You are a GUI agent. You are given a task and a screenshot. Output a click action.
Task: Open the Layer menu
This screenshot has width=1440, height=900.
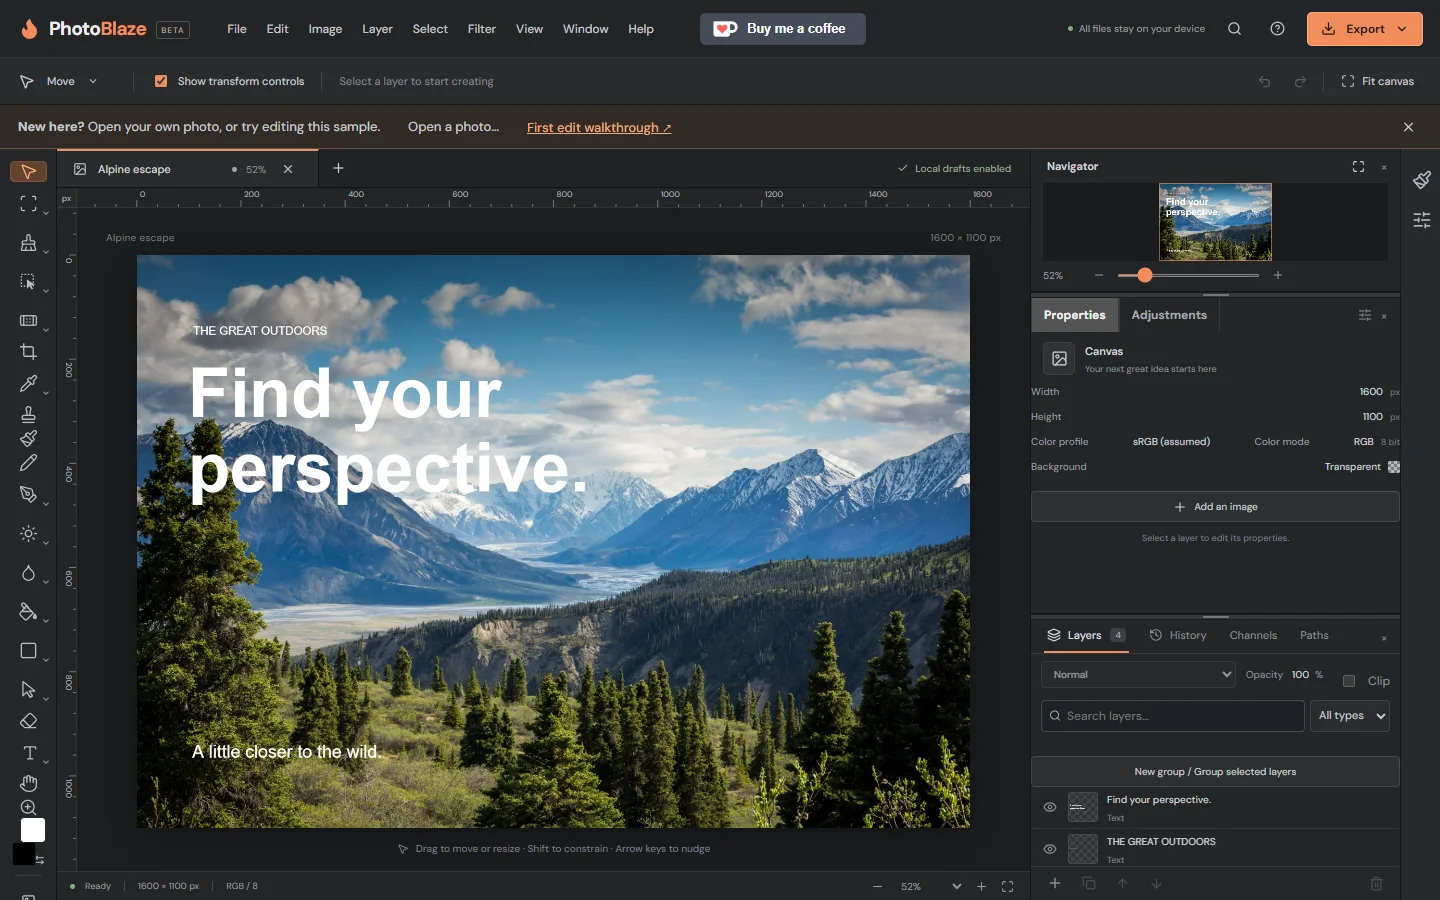(377, 29)
